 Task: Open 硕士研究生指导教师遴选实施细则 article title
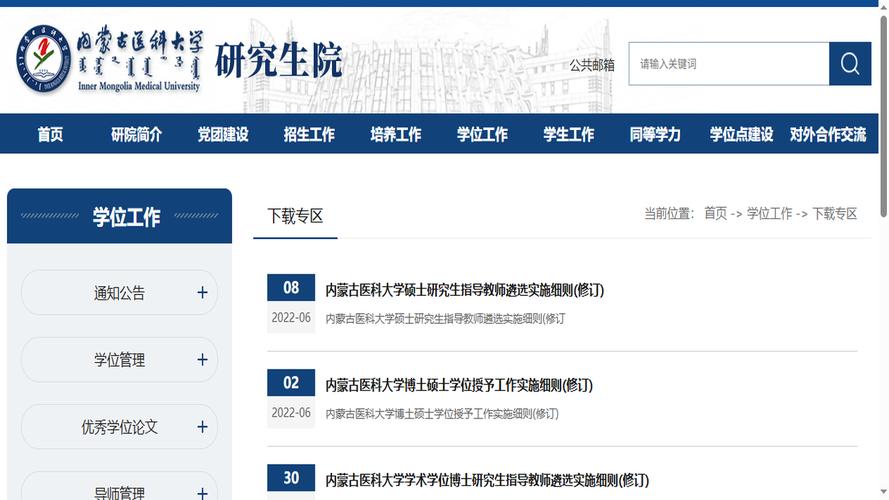coord(464,290)
